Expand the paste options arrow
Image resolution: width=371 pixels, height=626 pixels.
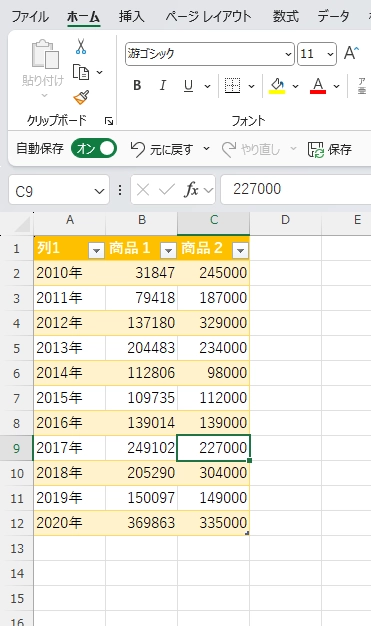click(x=44, y=95)
